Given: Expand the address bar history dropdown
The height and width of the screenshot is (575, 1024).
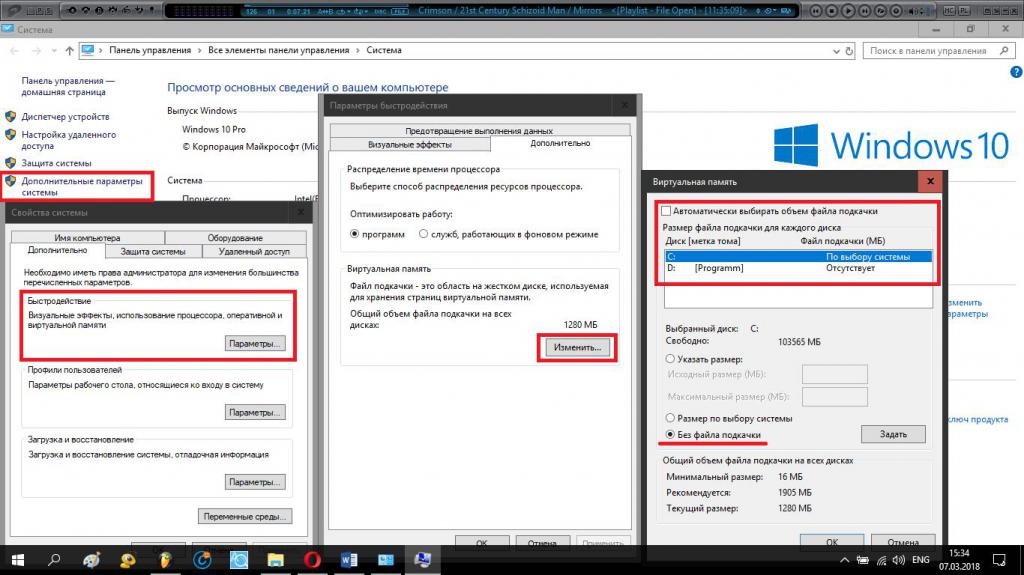Looking at the screenshot, I should 836,51.
